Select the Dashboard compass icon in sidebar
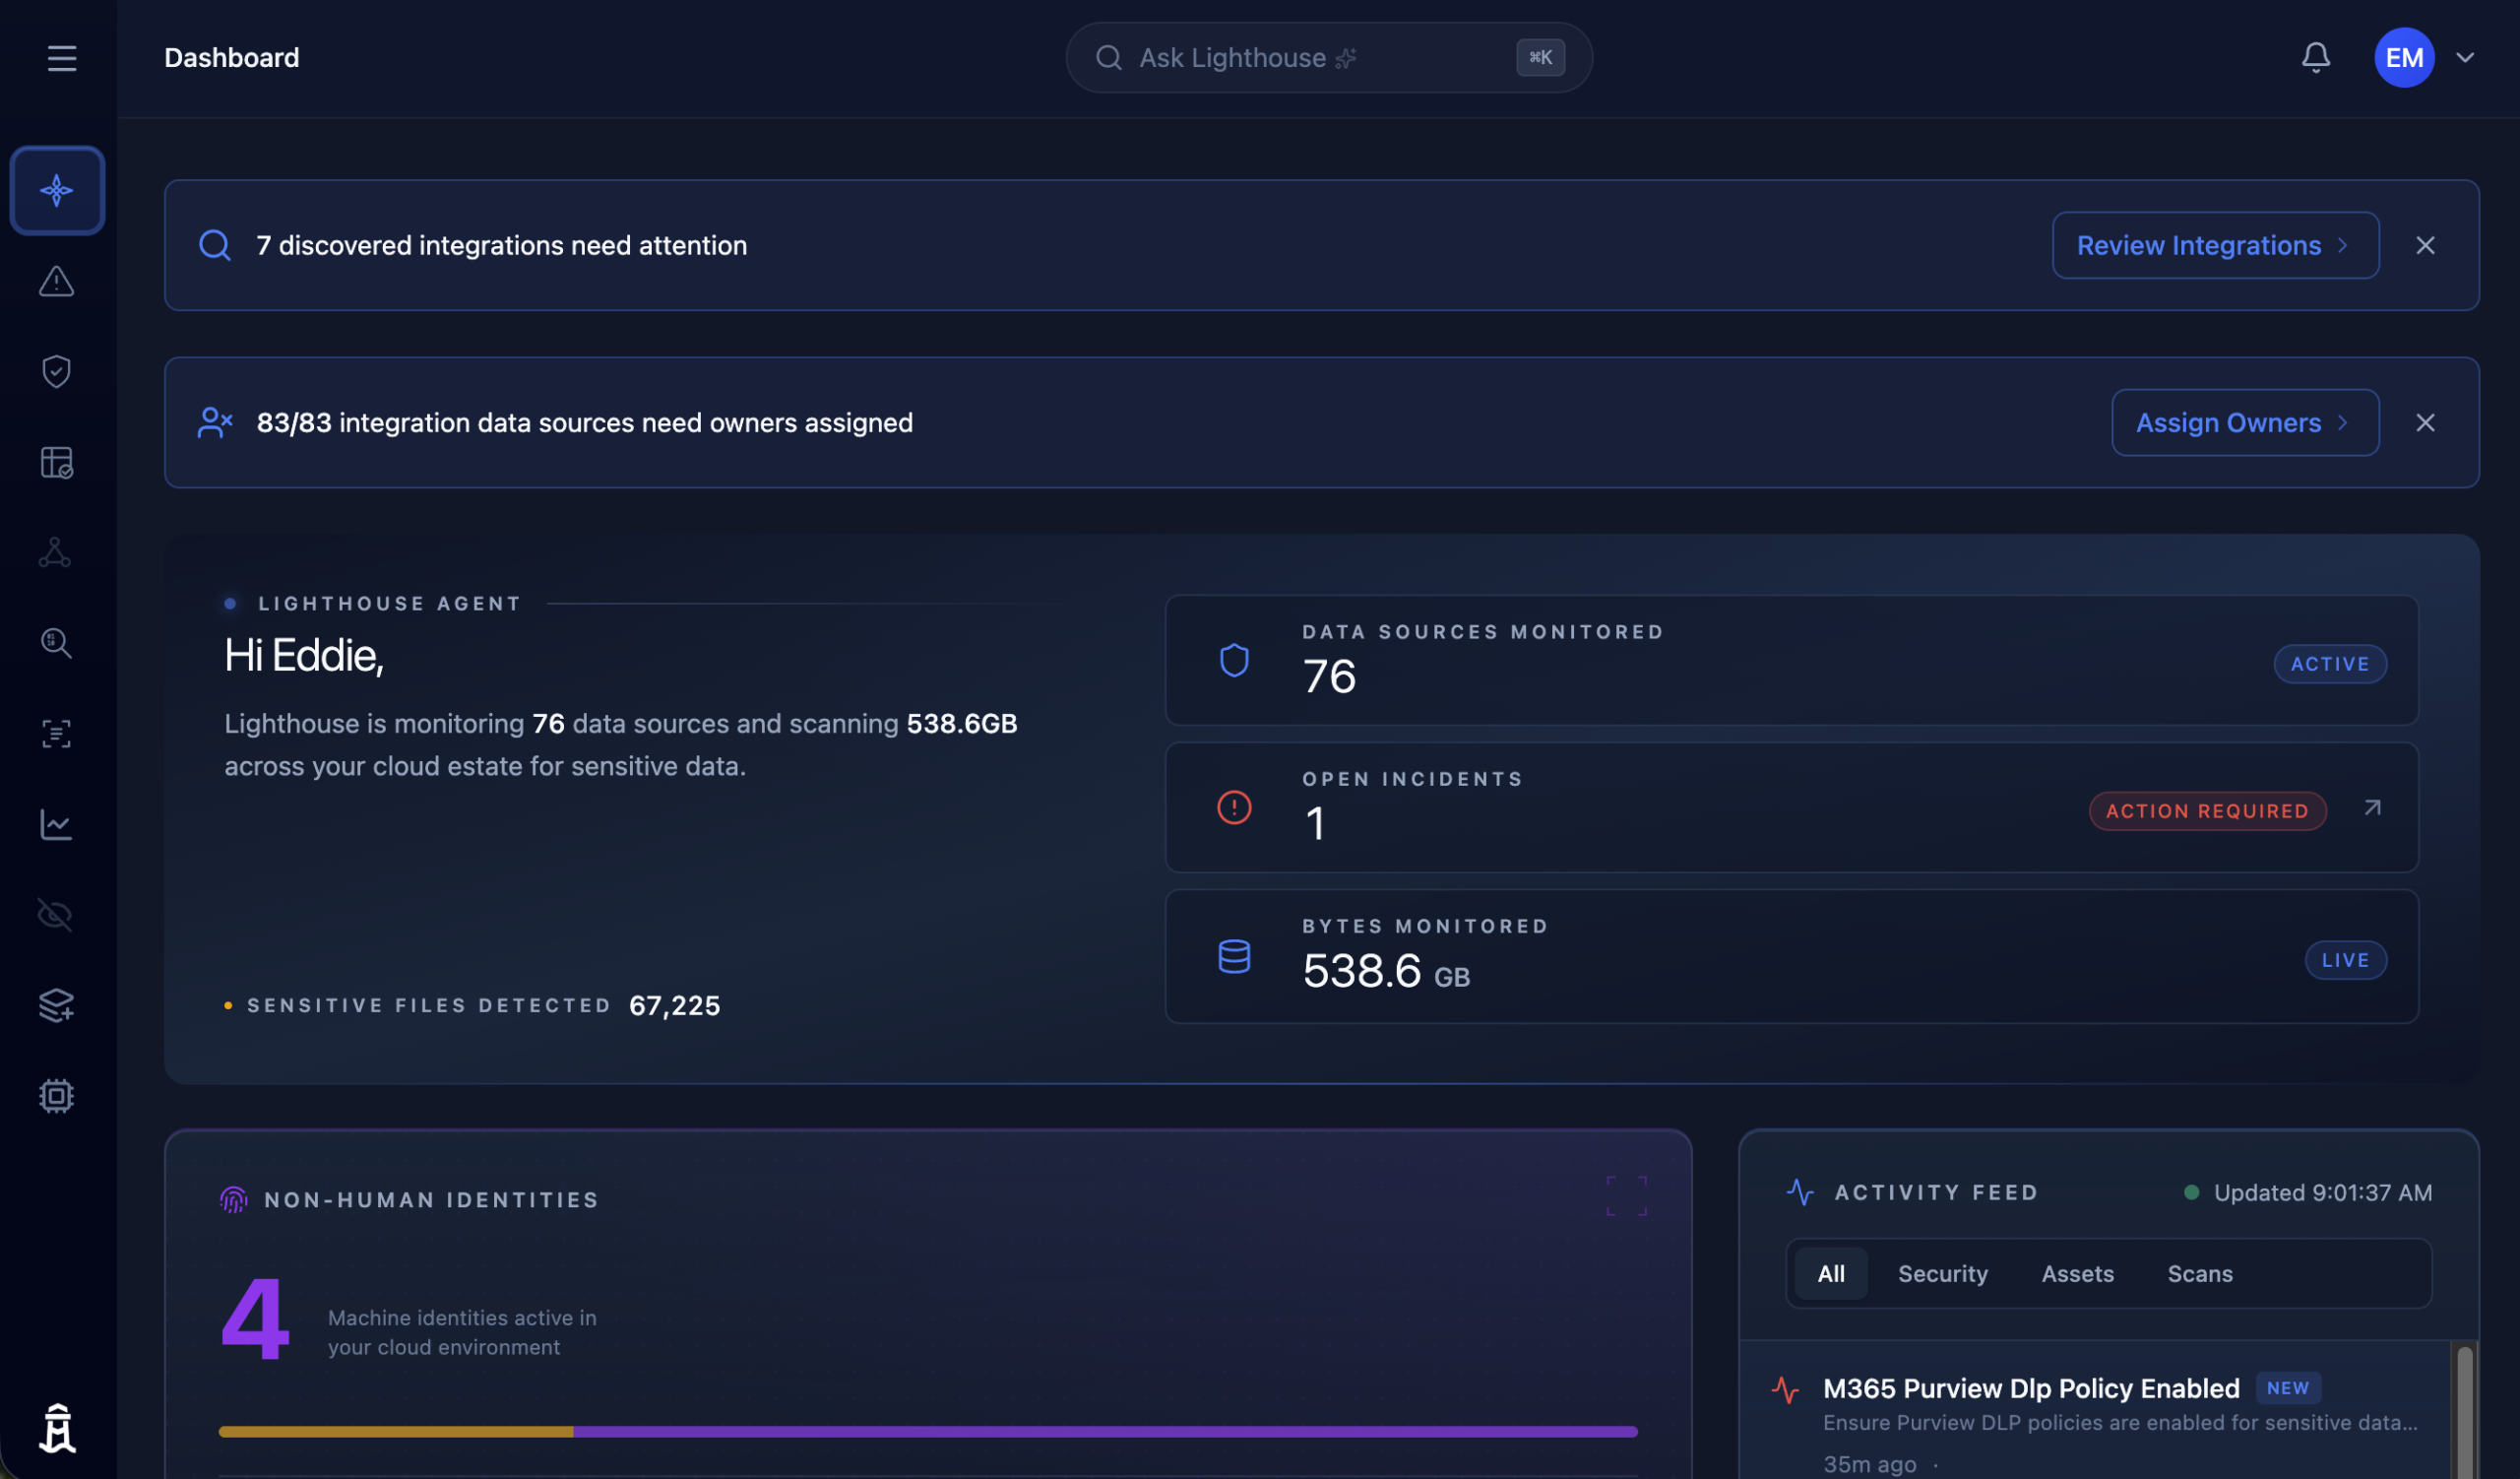The image size is (2520, 1479). click(x=57, y=190)
